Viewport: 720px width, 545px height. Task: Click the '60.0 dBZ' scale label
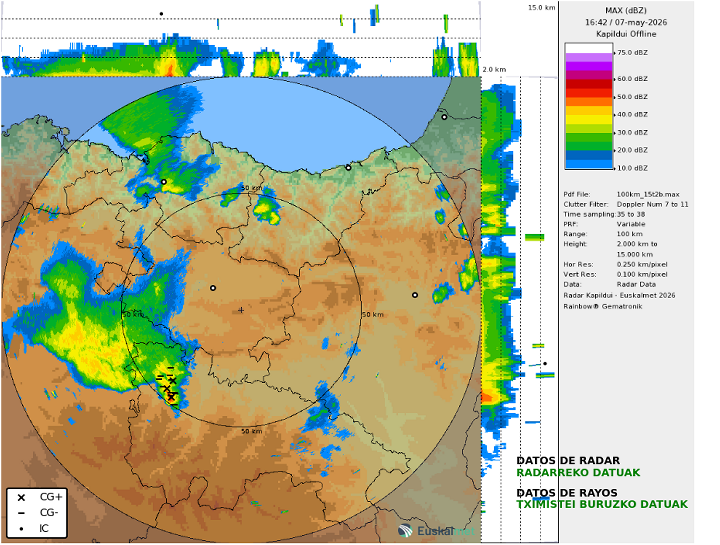pyautogui.click(x=632, y=79)
